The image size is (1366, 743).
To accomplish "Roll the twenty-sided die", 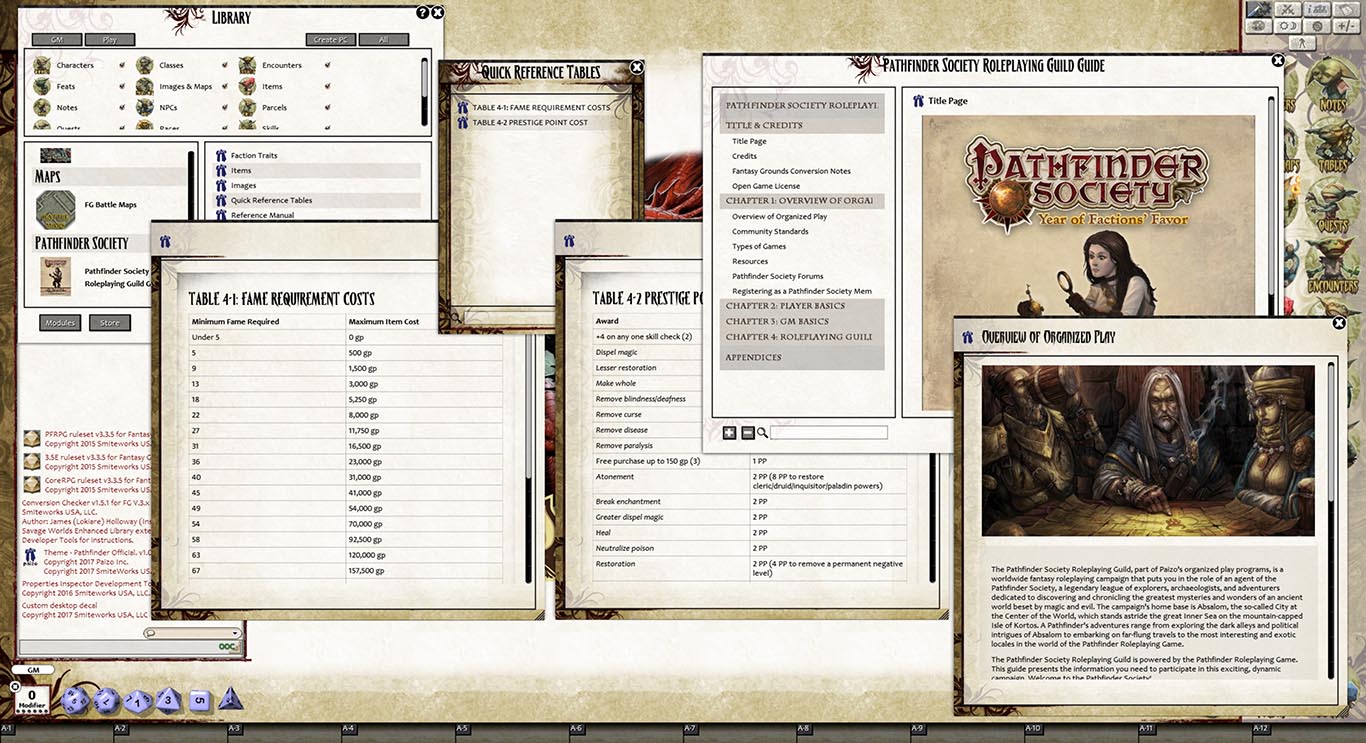I will 75,700.
